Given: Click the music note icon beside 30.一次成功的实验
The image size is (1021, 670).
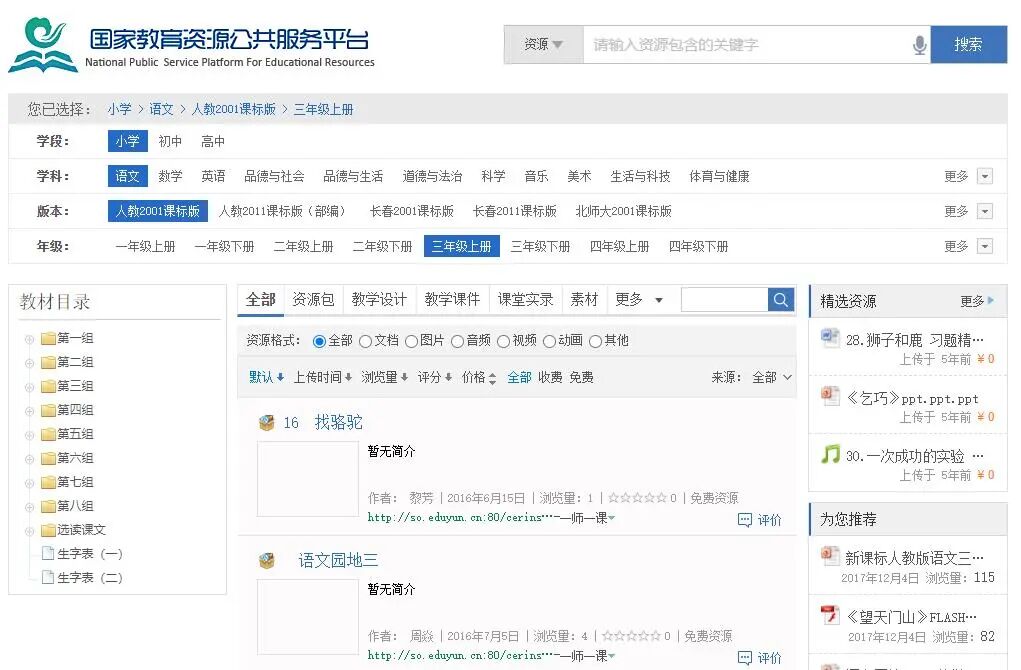Looking at the screenshot, I should coord(830,454).
